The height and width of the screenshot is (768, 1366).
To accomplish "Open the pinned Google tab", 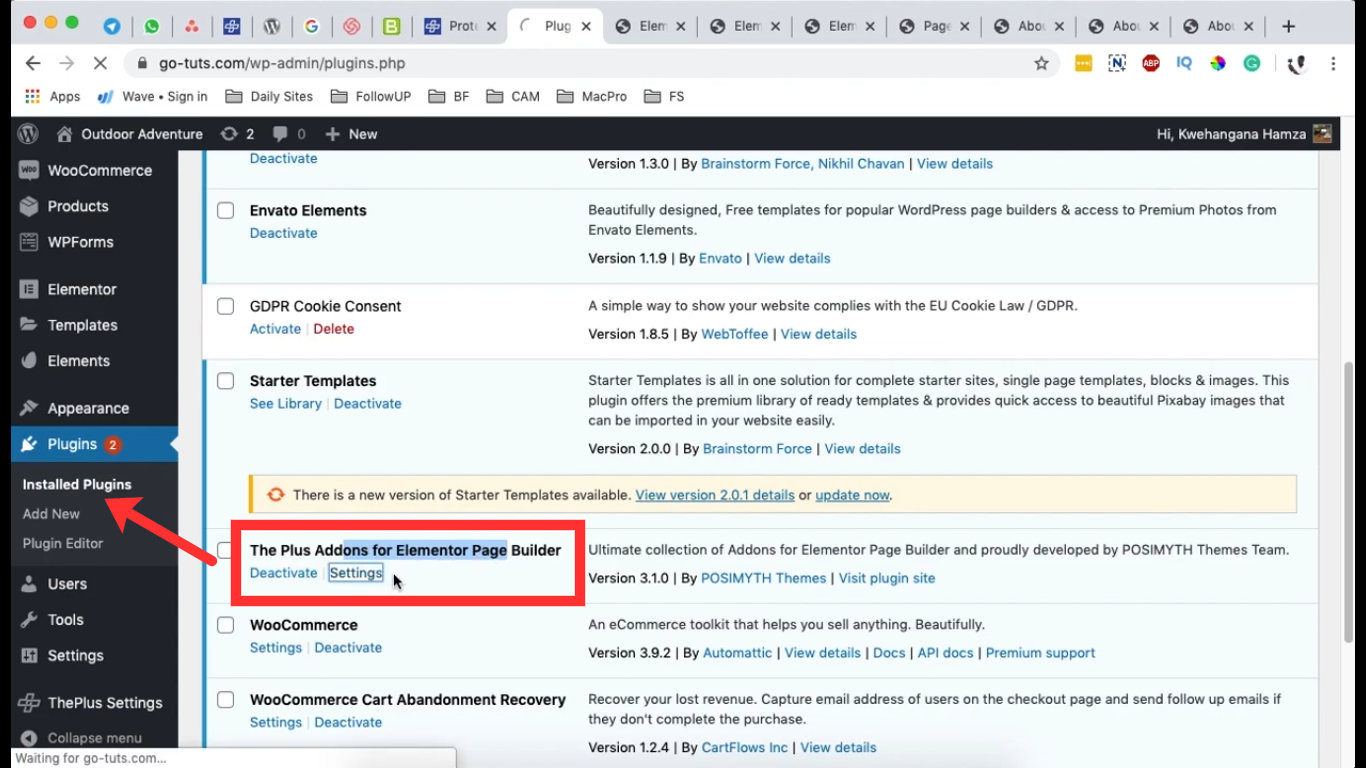I will pos(311,26).
